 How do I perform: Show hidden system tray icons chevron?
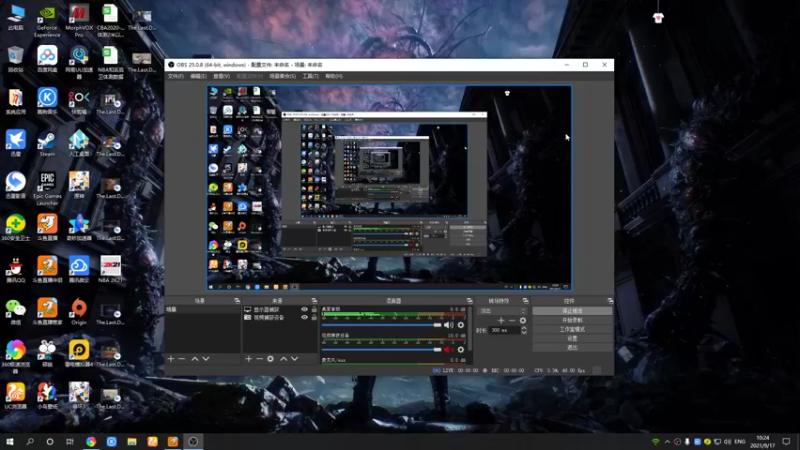tap(667, 441)
